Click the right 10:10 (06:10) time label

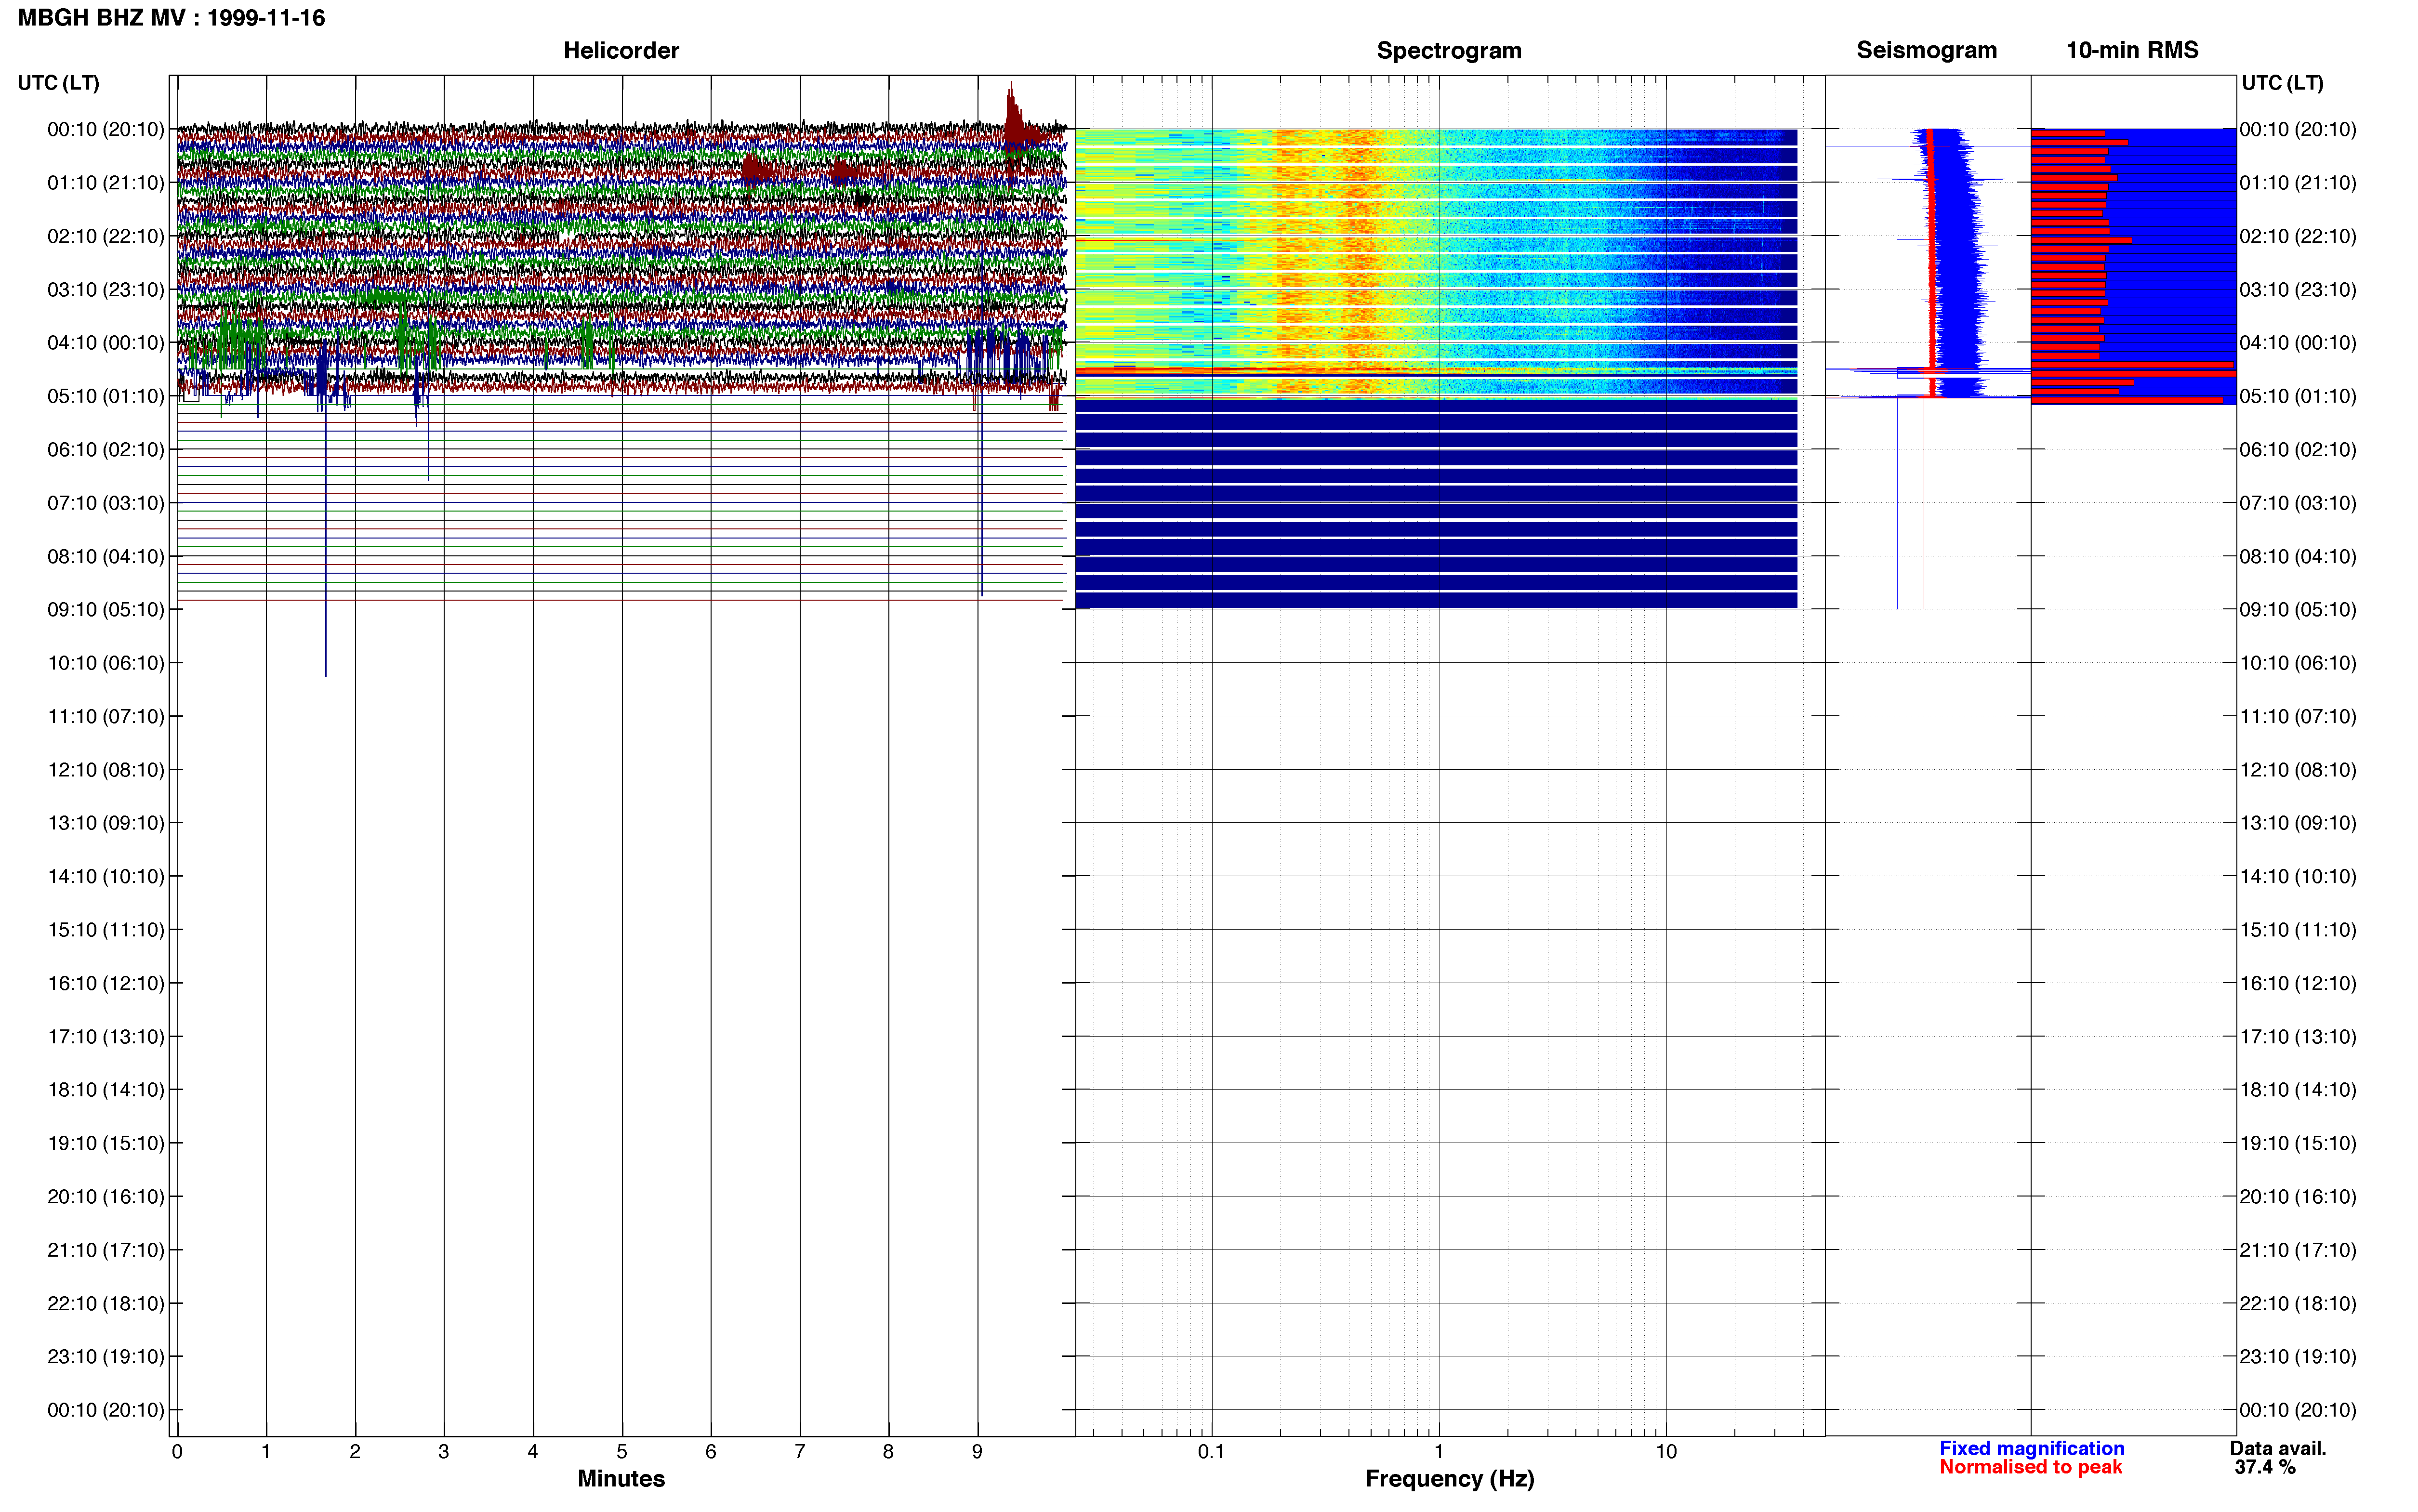[x=2298, y=663]
